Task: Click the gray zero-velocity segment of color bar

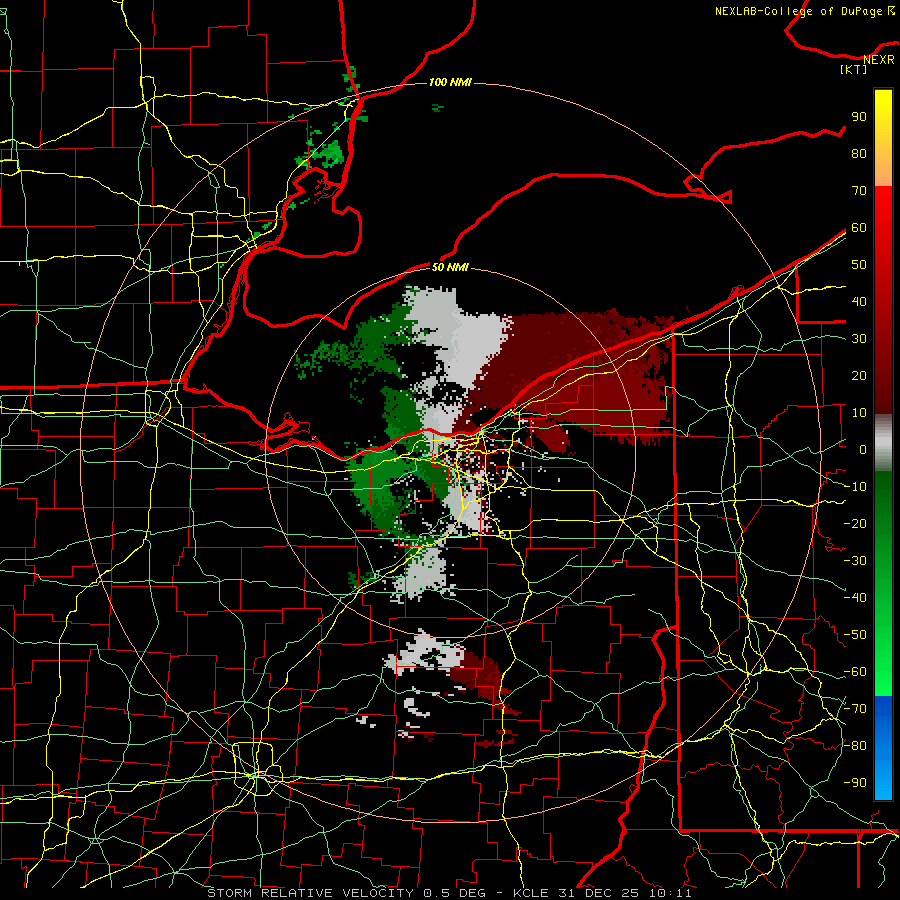Action: pyautogui.click(x=883, y=443)
